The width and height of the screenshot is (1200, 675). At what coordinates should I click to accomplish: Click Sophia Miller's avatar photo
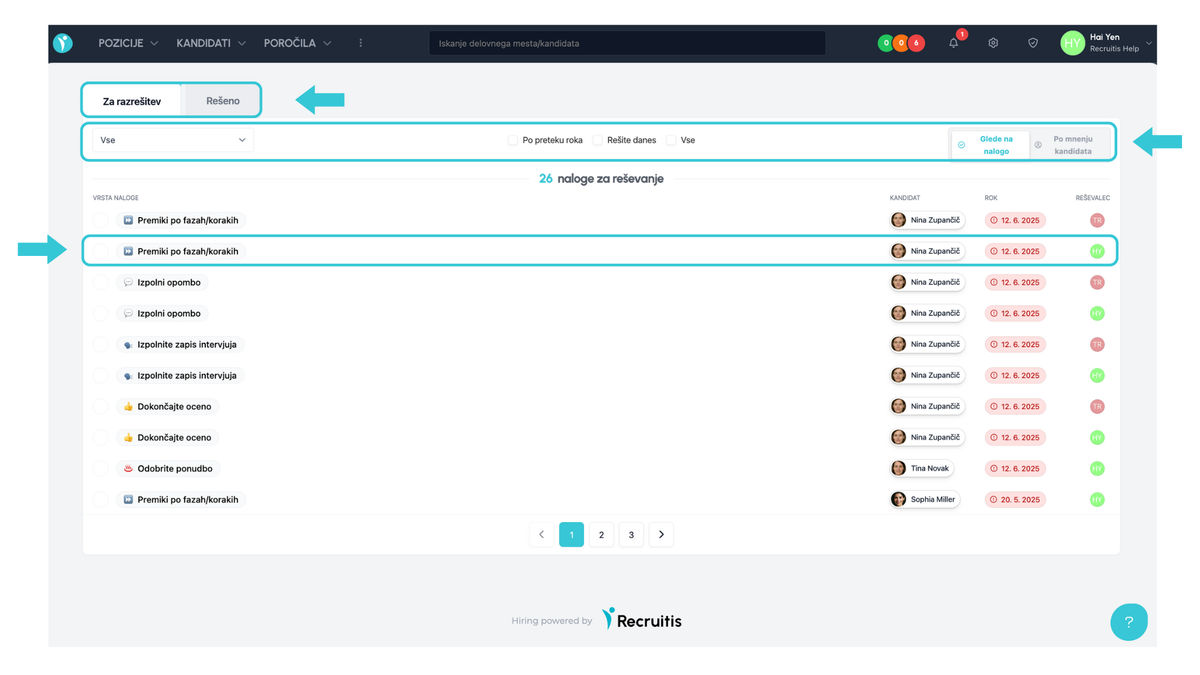(x=899, y=499)
